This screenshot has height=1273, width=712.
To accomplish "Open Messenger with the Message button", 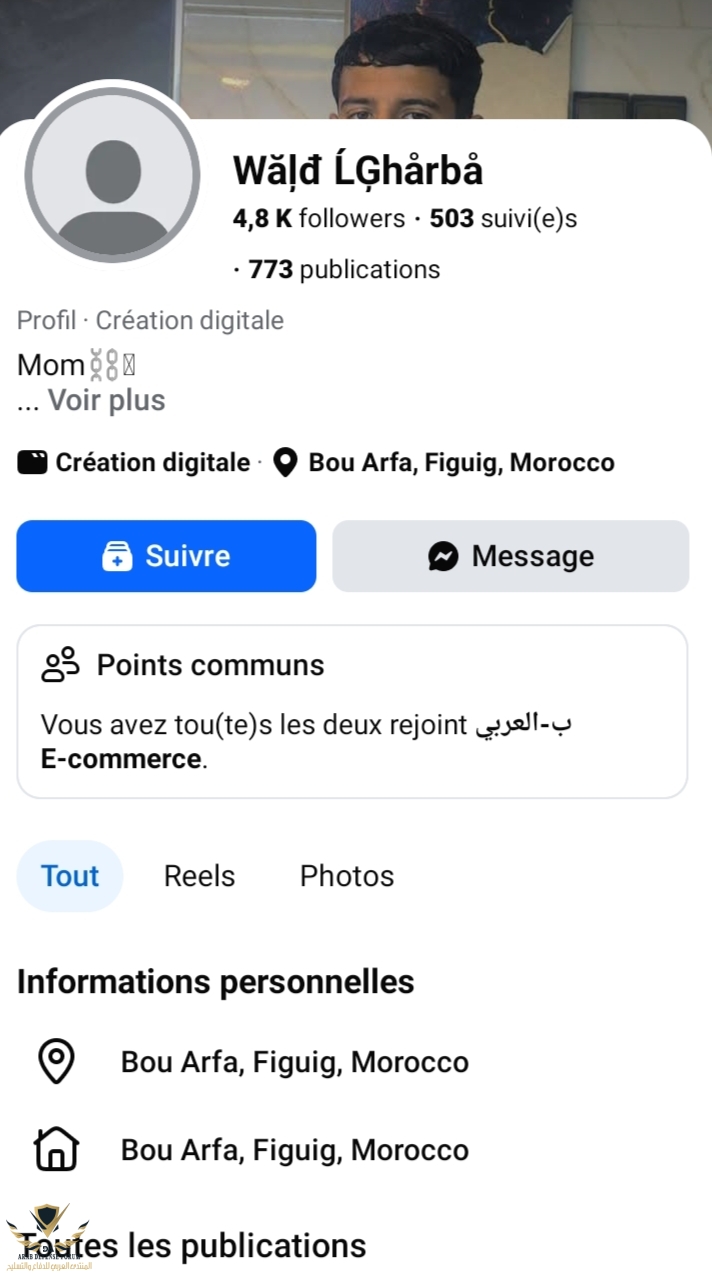I will coord(510,556).
